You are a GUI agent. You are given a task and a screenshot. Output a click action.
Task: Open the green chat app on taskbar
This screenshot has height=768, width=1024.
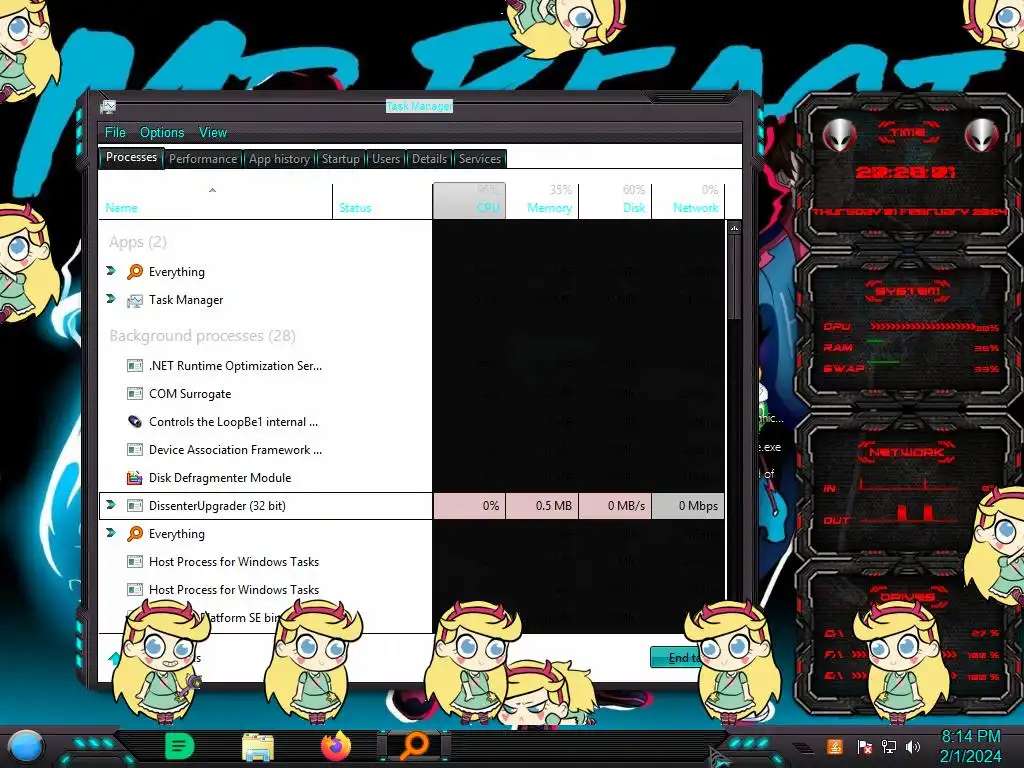coord(180,746)
